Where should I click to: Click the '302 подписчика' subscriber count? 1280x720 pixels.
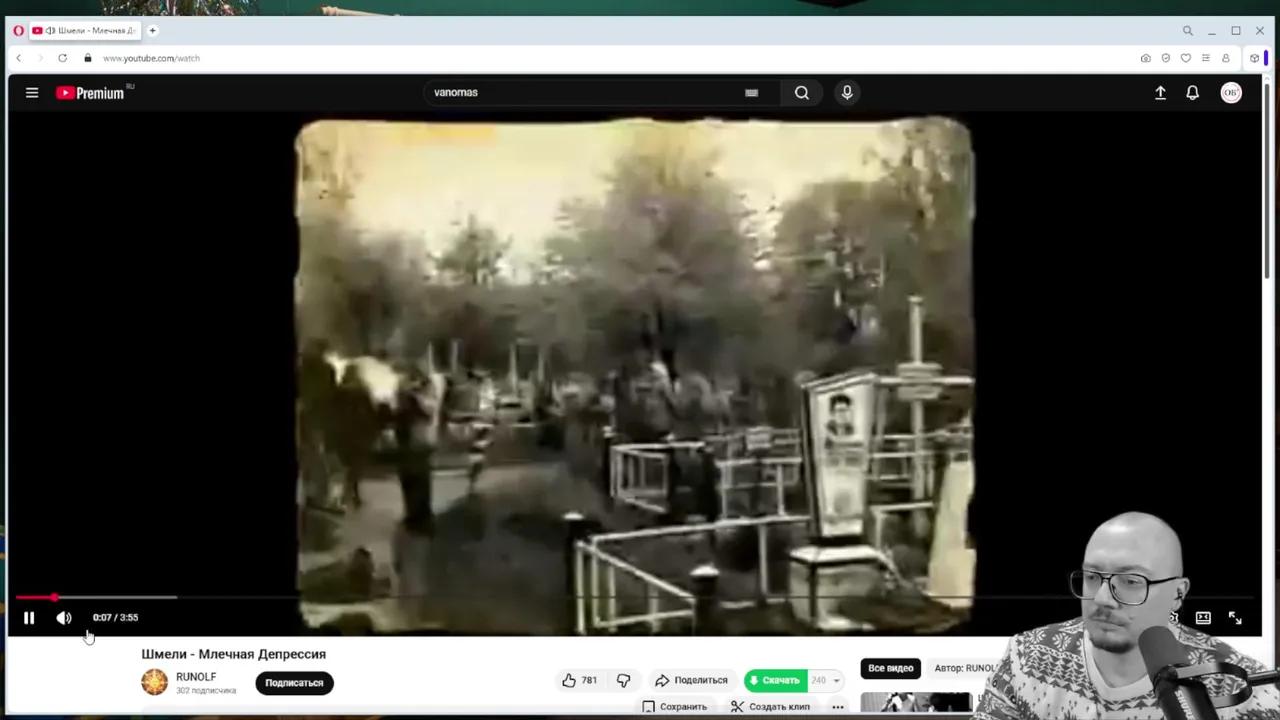[x=206, y=691]
